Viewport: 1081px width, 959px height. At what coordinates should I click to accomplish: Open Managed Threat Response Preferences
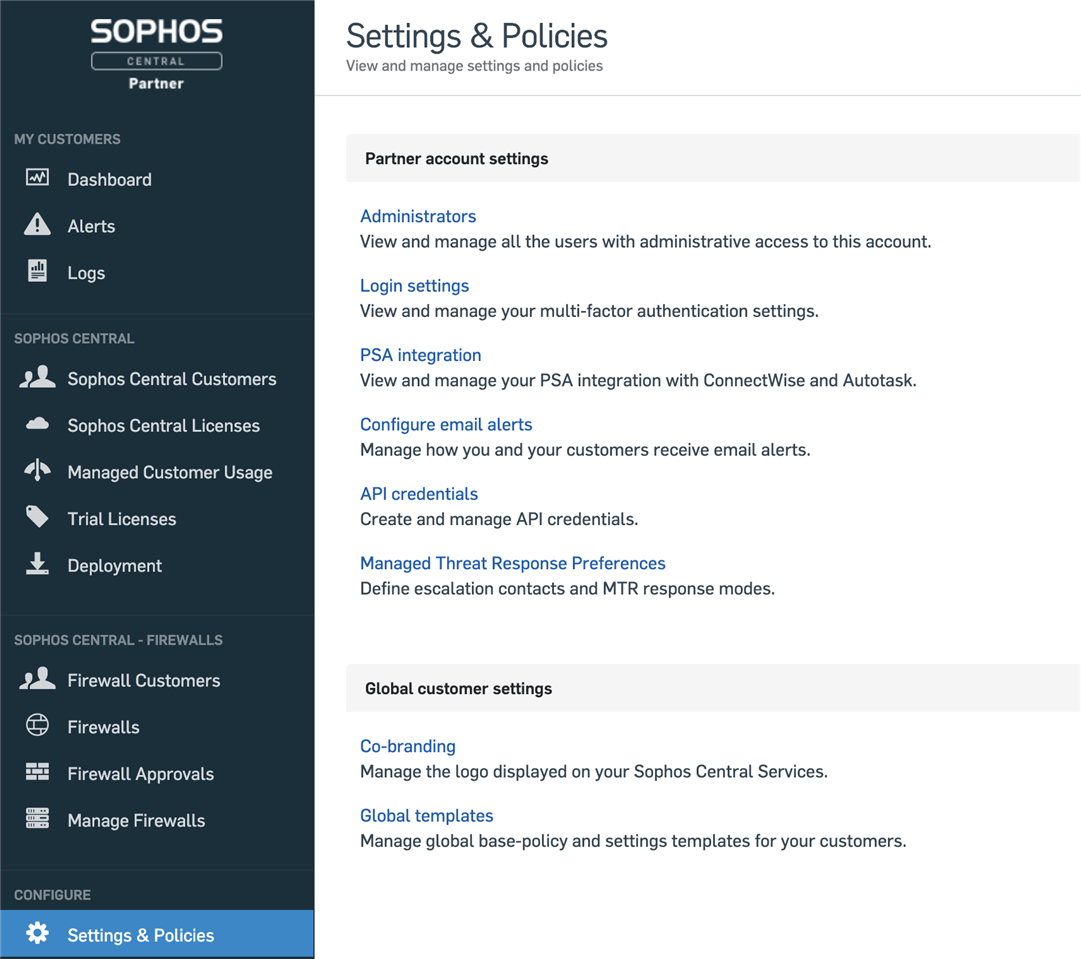[512, 564]
